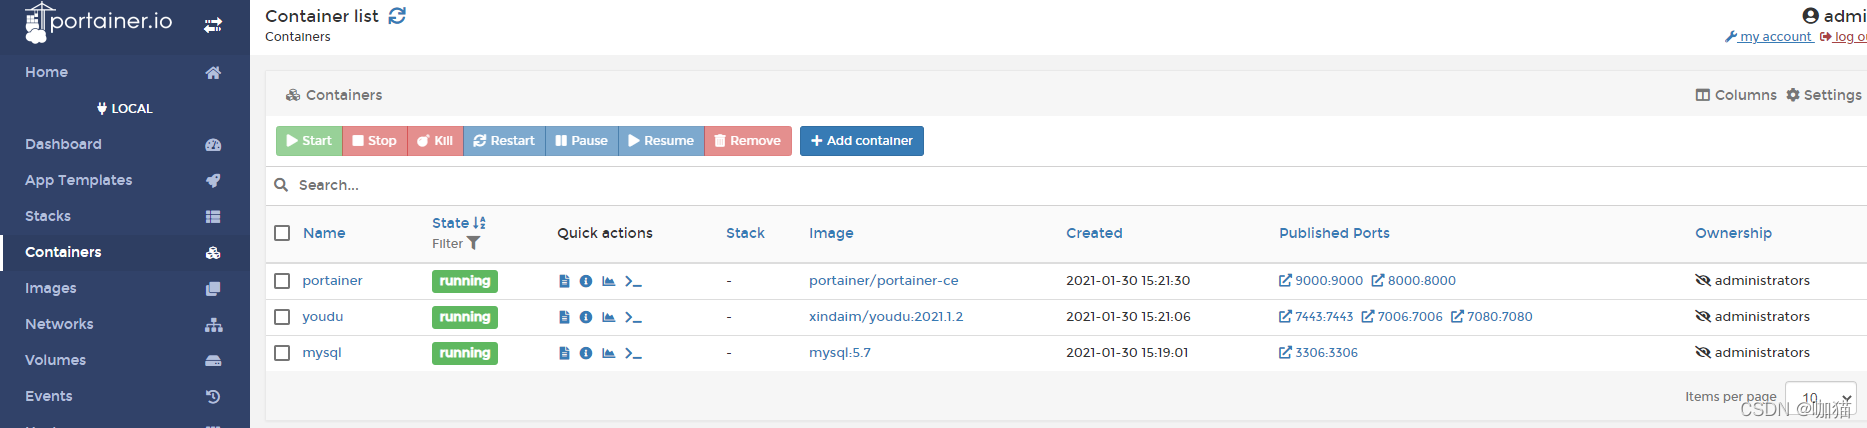Open Stacks in sidebar
This screenshot has height=428, width=1867.
(x=125, y=216)
